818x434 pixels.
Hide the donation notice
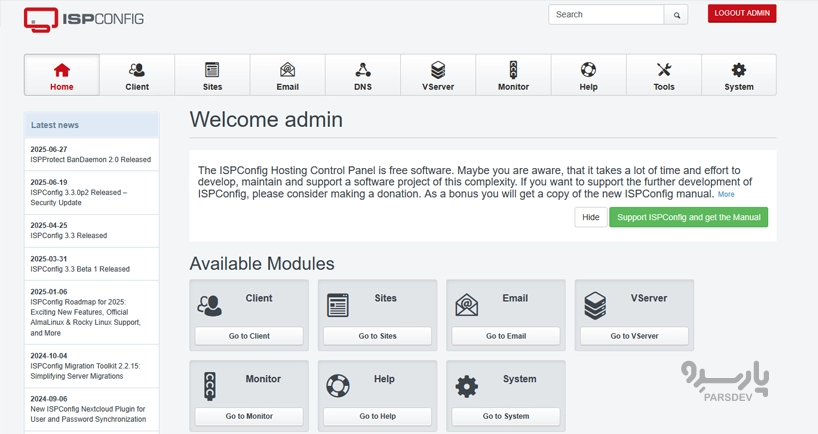(x=591, y=218)
